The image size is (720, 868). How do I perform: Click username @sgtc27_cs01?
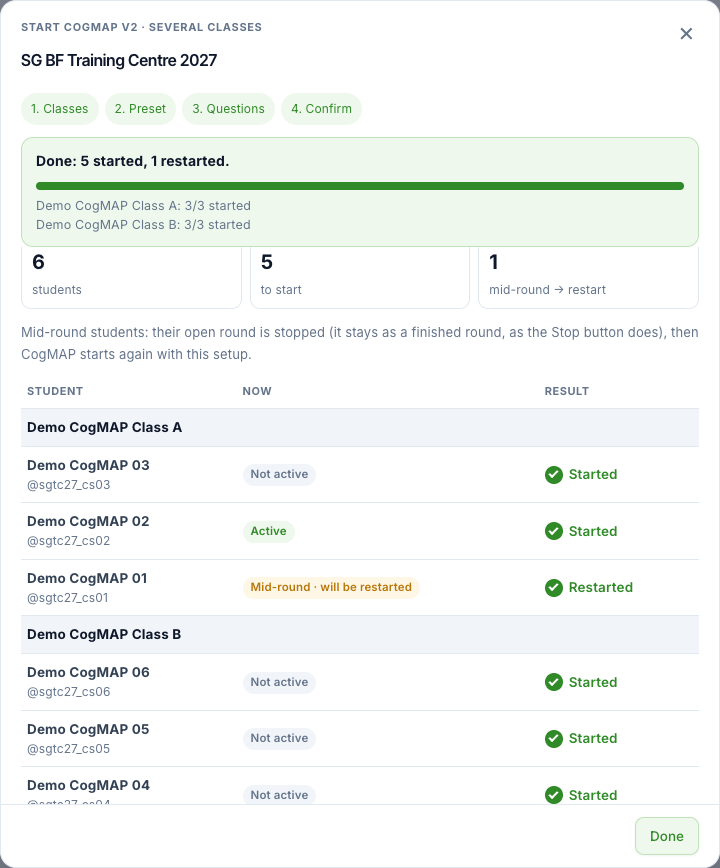click(68, 598)
